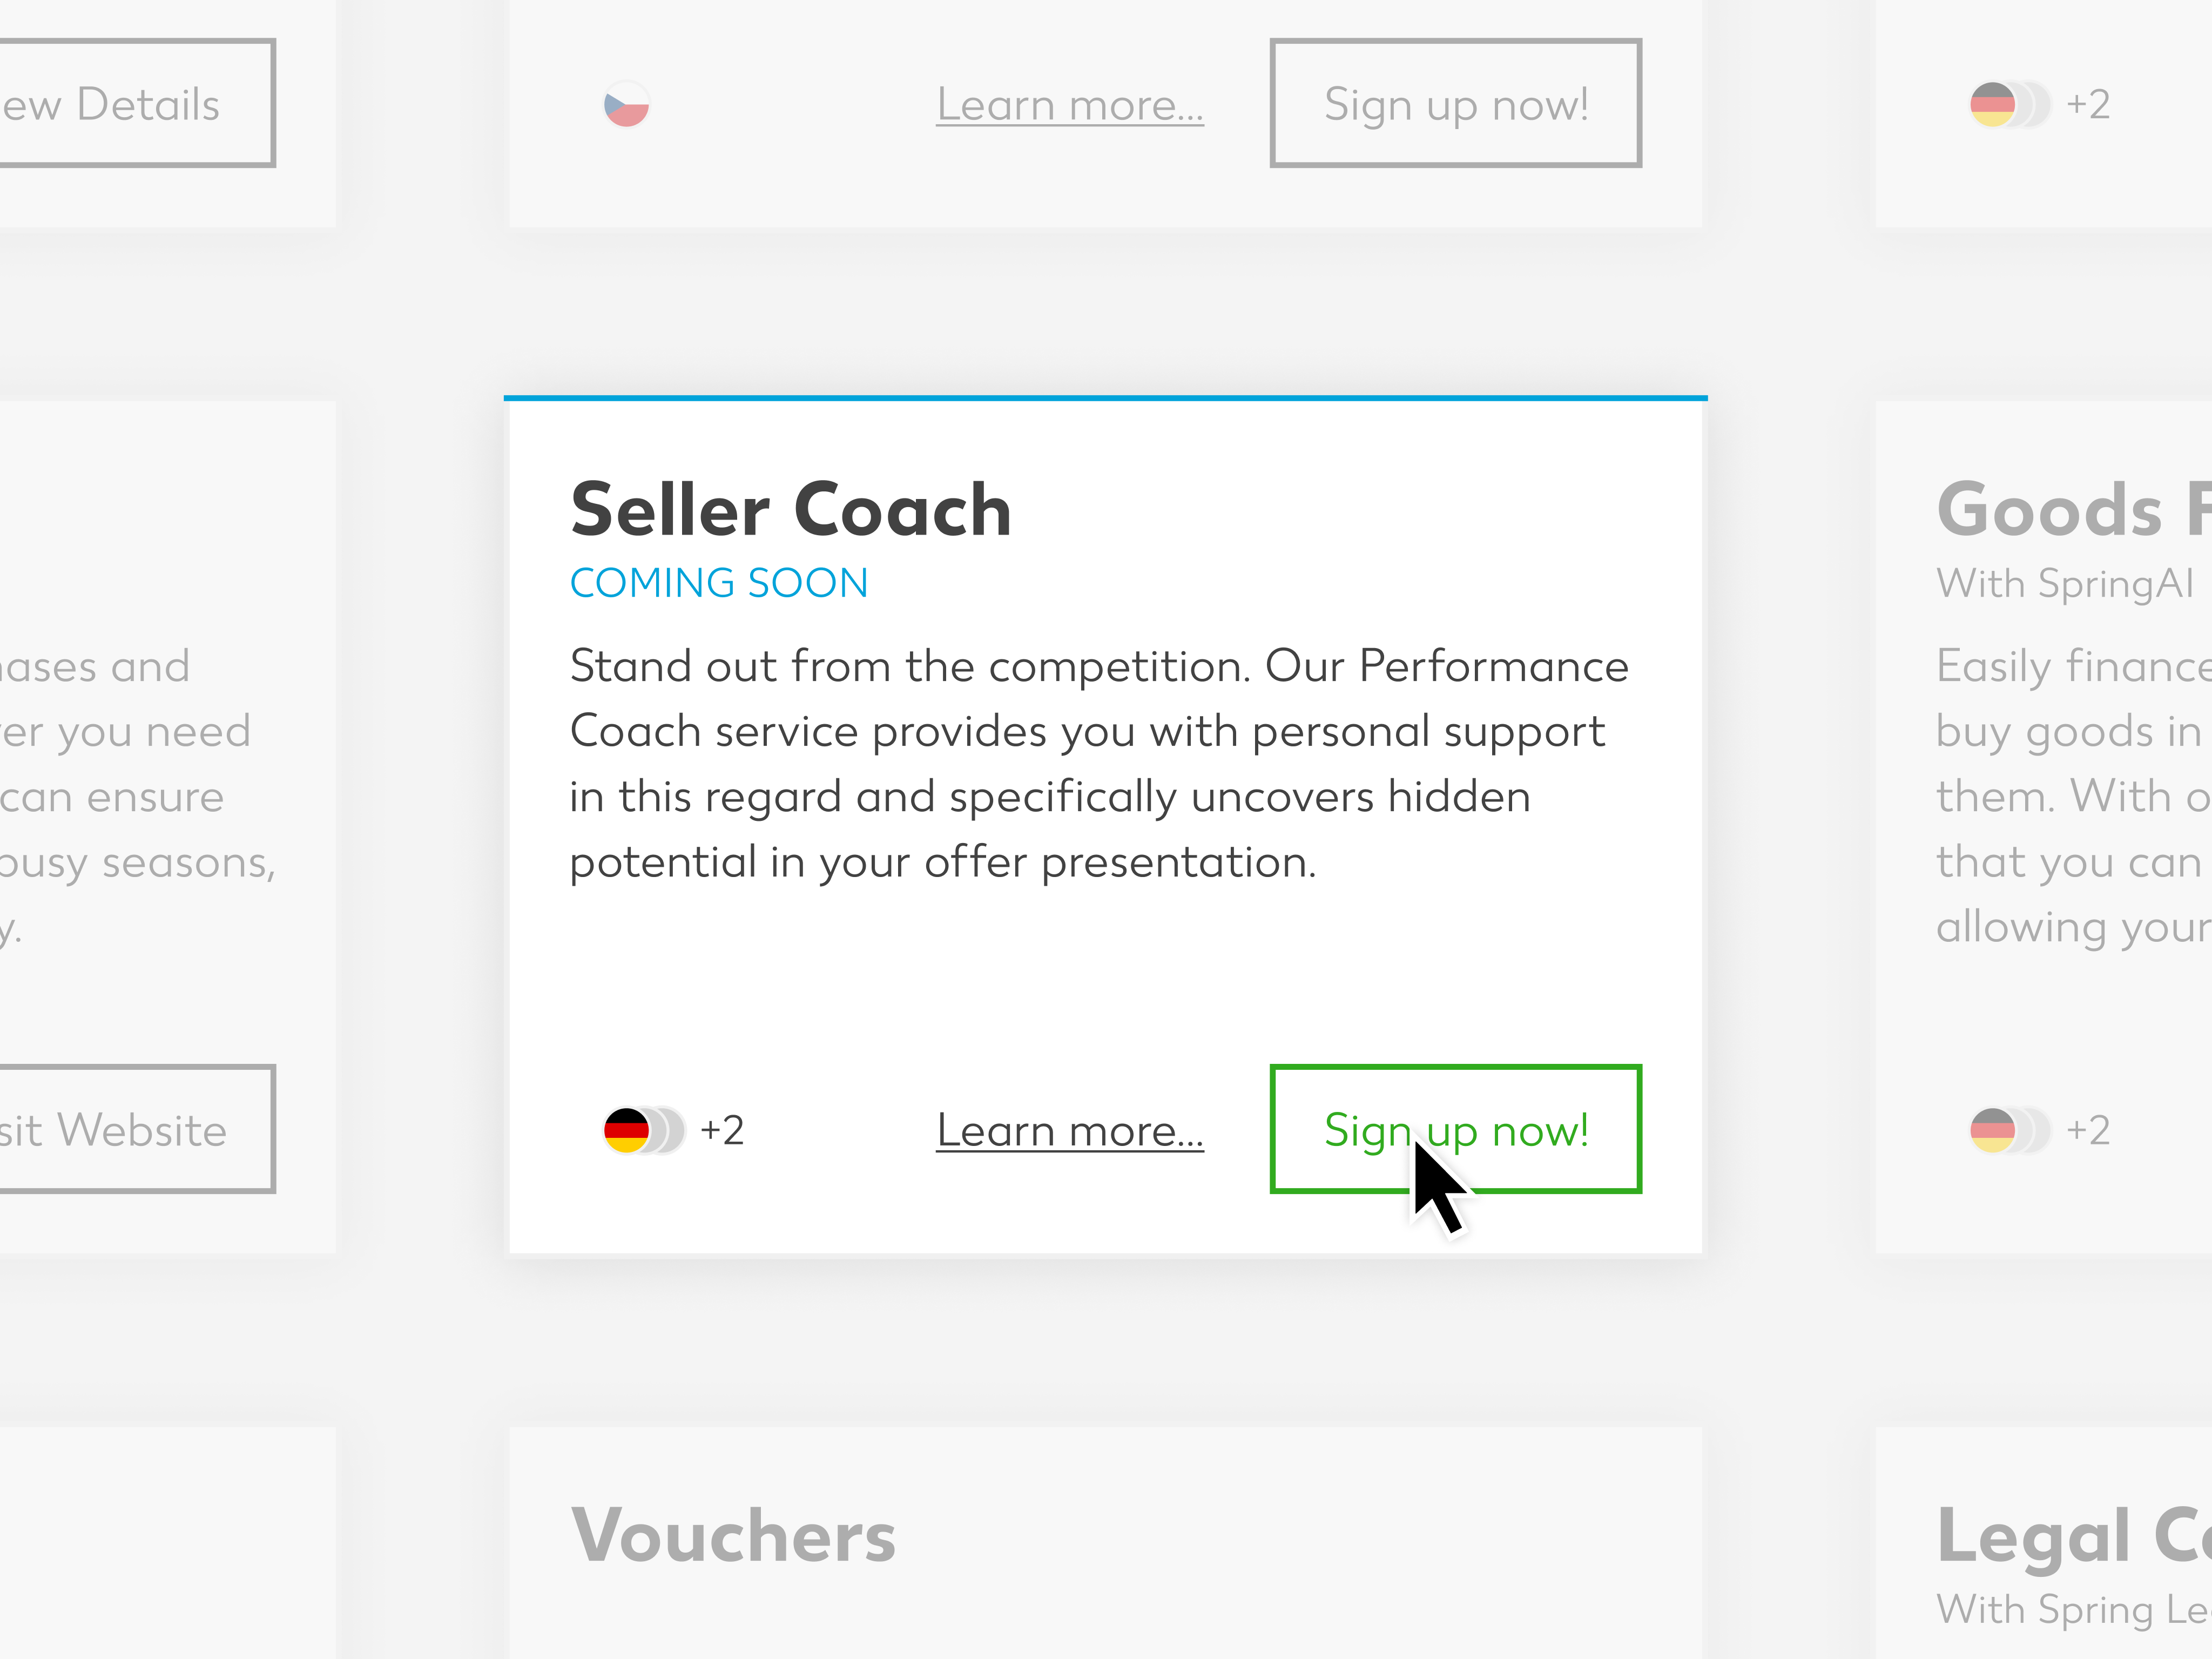Click the Seller Coach description paragraph
The width and height of the screenshot is (2212, 1659).
pyautogui.click(x=1099, y=764)
